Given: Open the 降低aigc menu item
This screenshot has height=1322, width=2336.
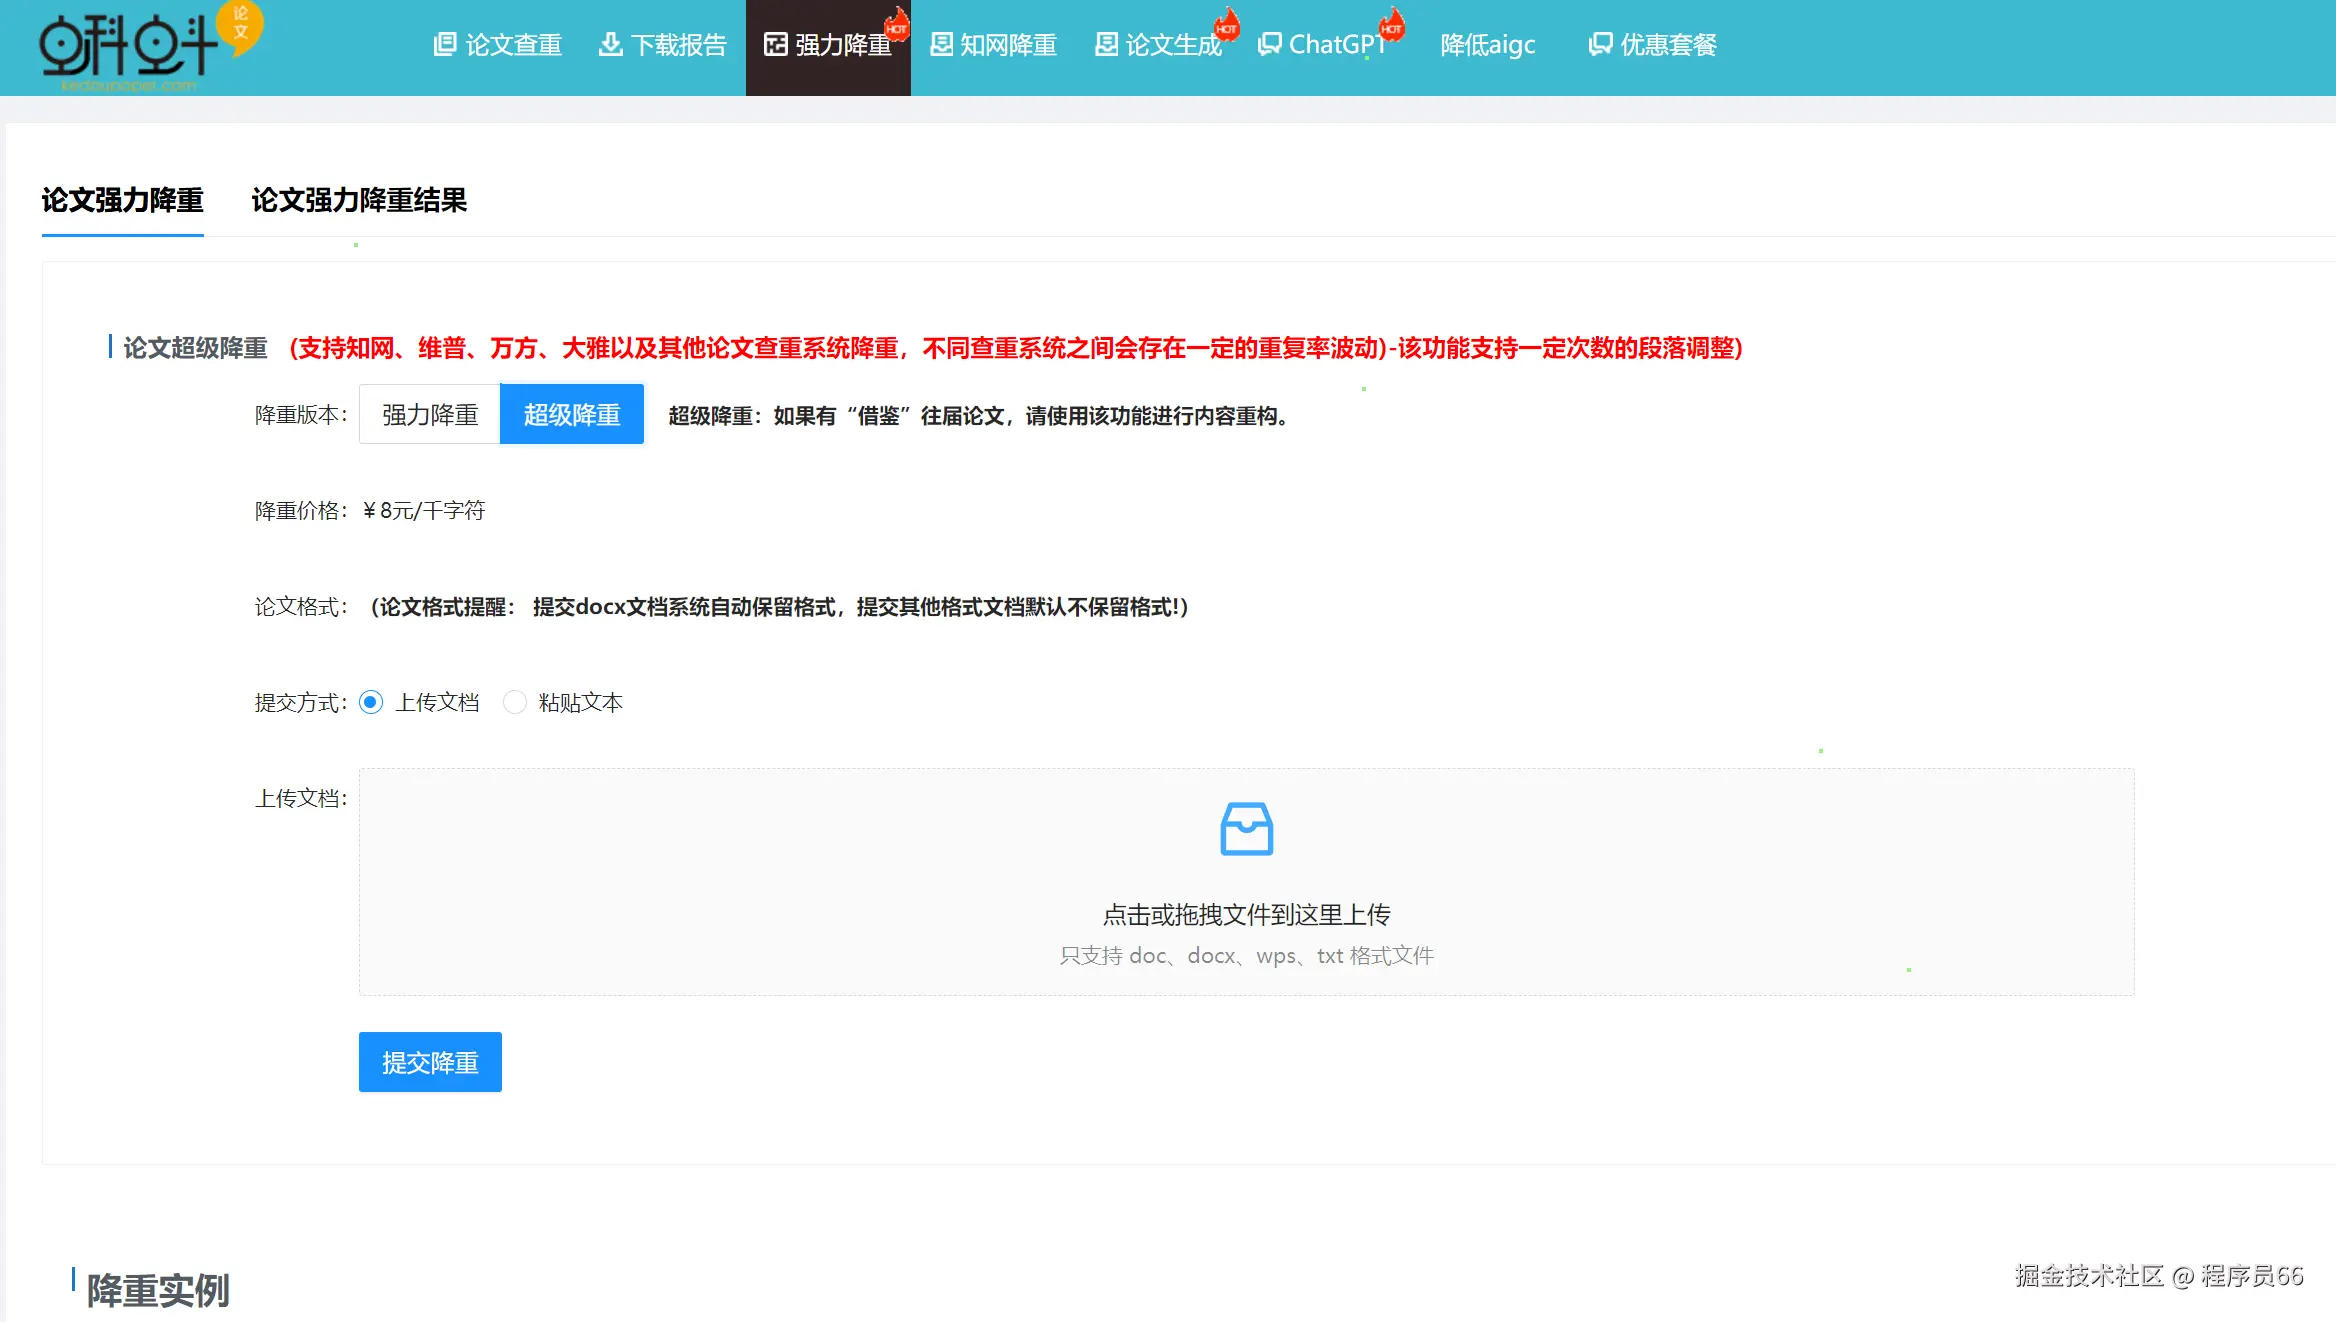Looking at the screenshot, I should pyautogui.click(x=1487, y=45).
